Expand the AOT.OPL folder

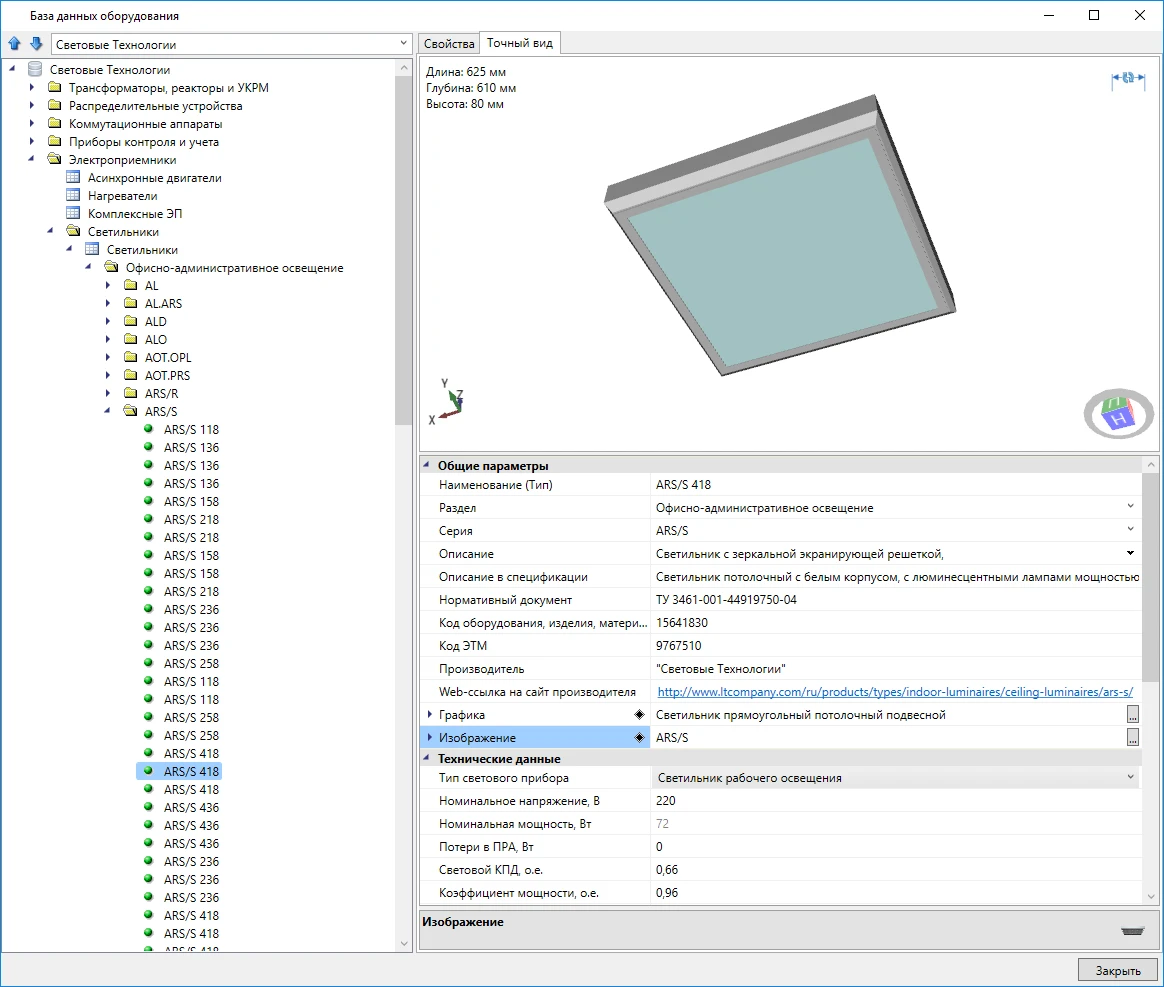[109, 358]
